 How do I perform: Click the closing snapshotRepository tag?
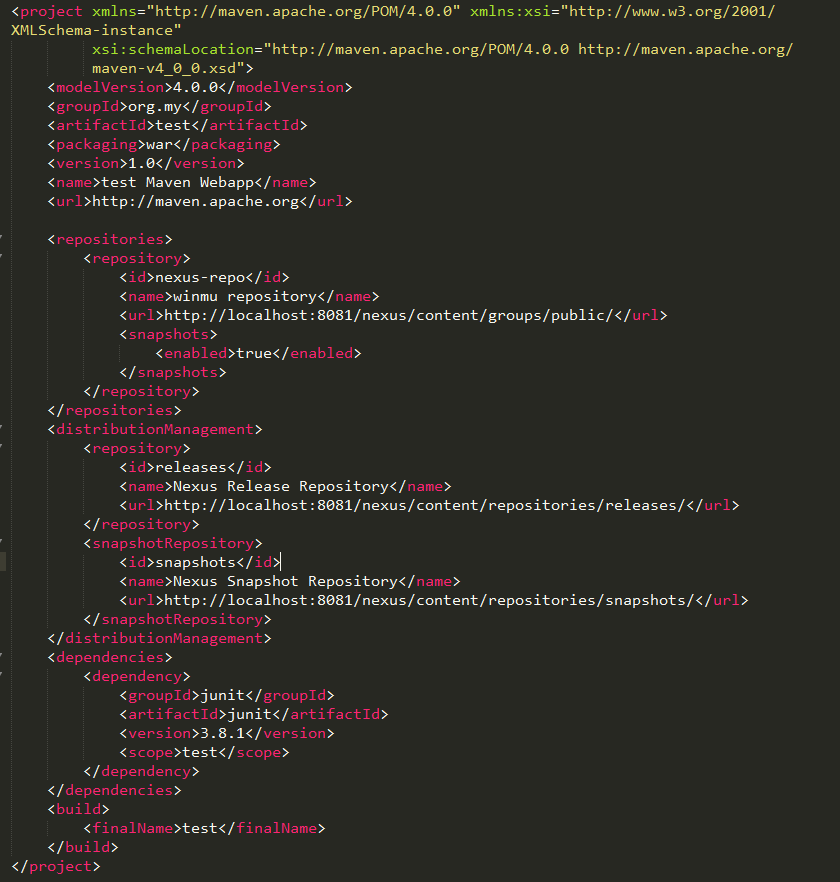pyautogui.click(x=177, y=619)
